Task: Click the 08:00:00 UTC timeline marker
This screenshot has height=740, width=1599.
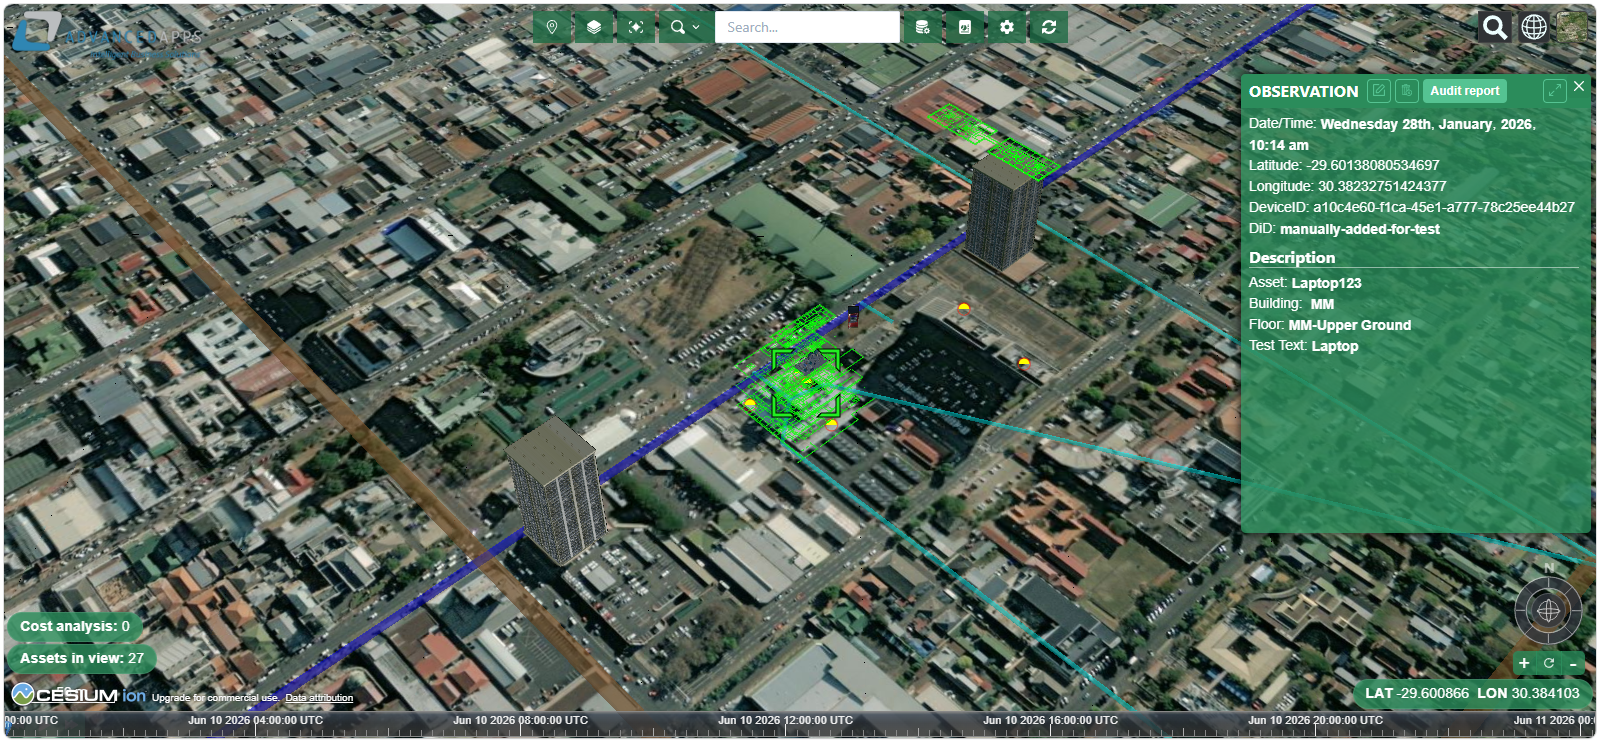Action: tap(520, 720)
